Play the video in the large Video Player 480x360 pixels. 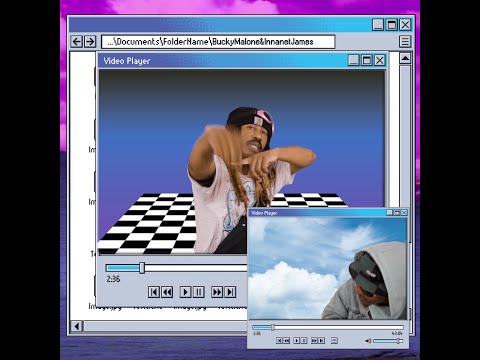[x=185, y=292]
